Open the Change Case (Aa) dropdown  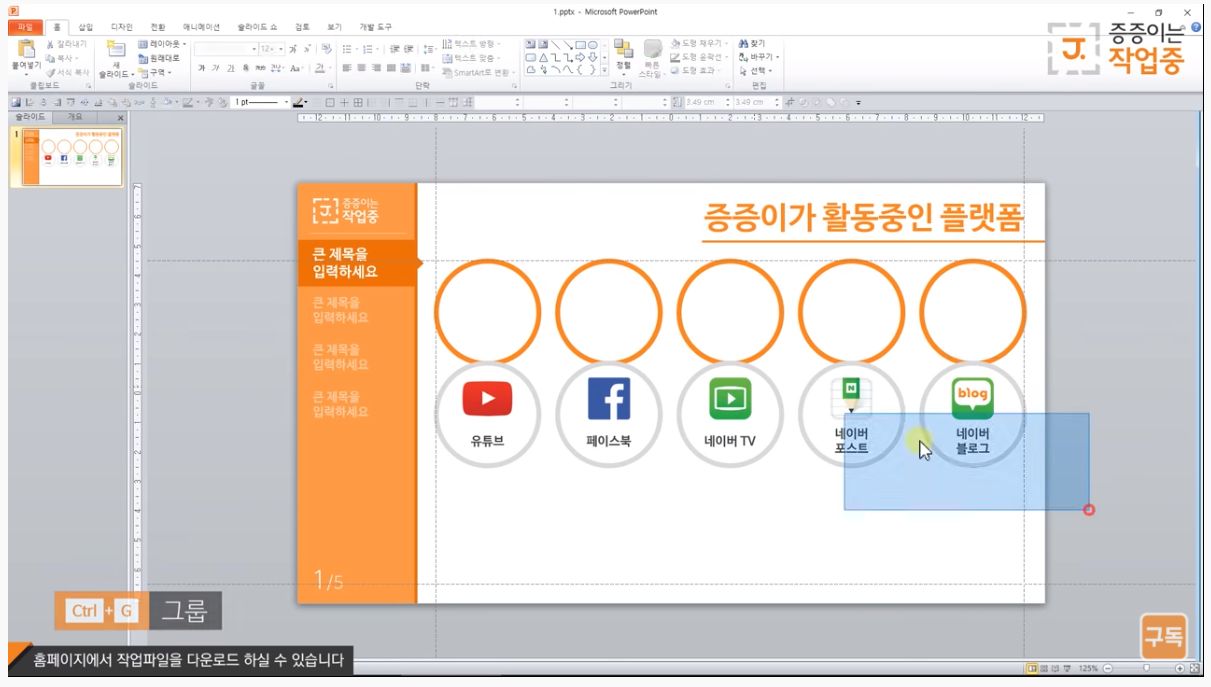pos(297,68)
